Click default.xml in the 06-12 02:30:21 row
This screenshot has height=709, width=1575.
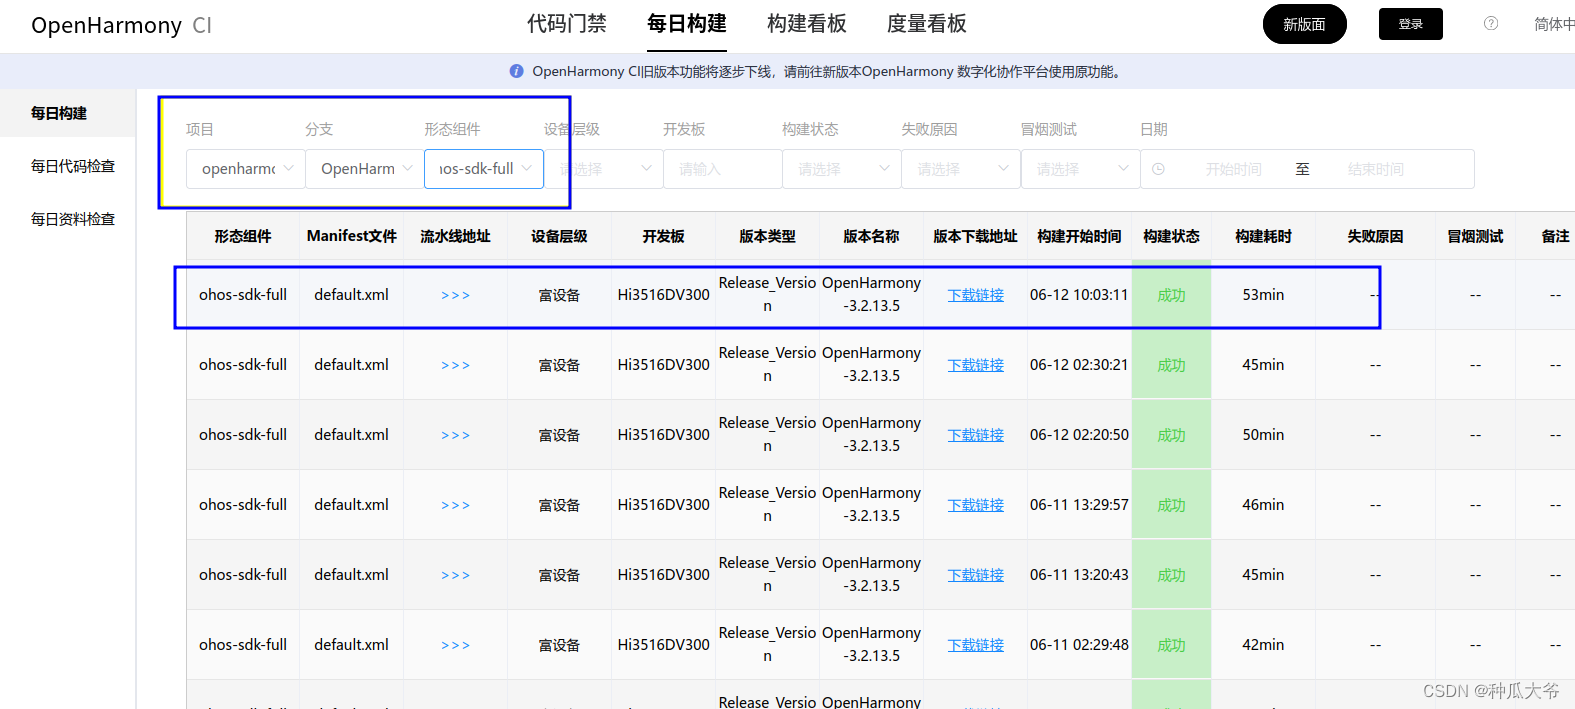click(x=351, y=365)
